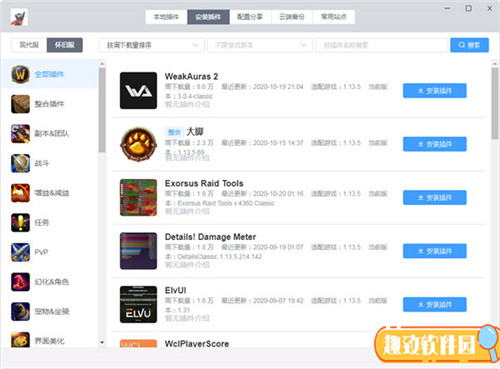Switch to 现代服 server toggle

[29, 45]
